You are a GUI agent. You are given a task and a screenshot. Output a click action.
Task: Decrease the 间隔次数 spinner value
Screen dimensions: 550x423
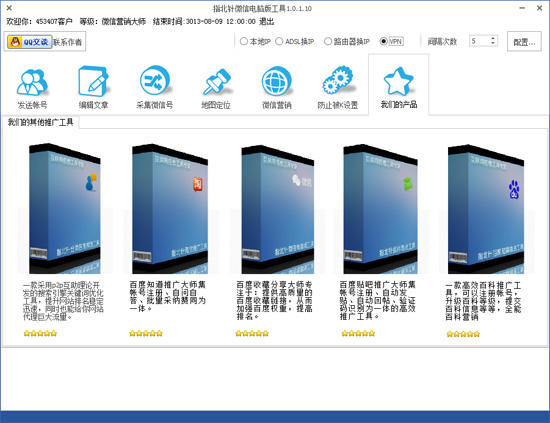click(x=492, y=43)
